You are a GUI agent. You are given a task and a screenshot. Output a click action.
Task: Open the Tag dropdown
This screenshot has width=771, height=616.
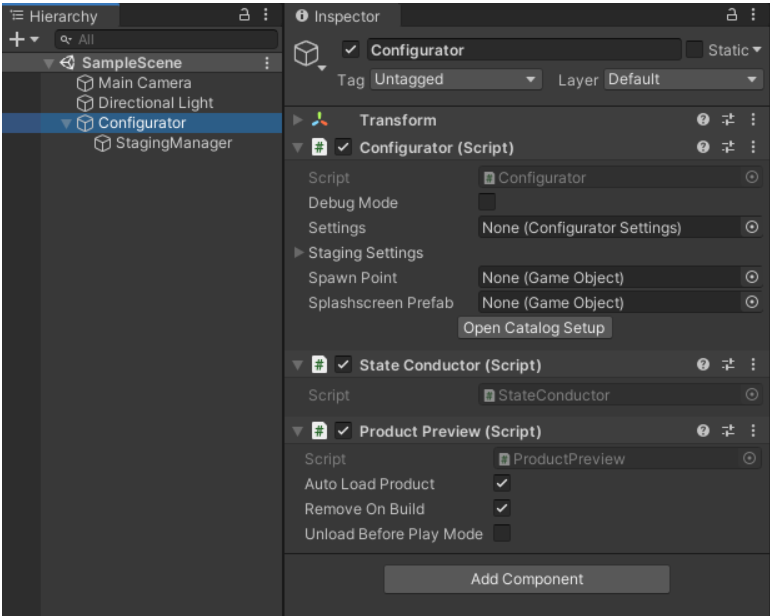456,79
